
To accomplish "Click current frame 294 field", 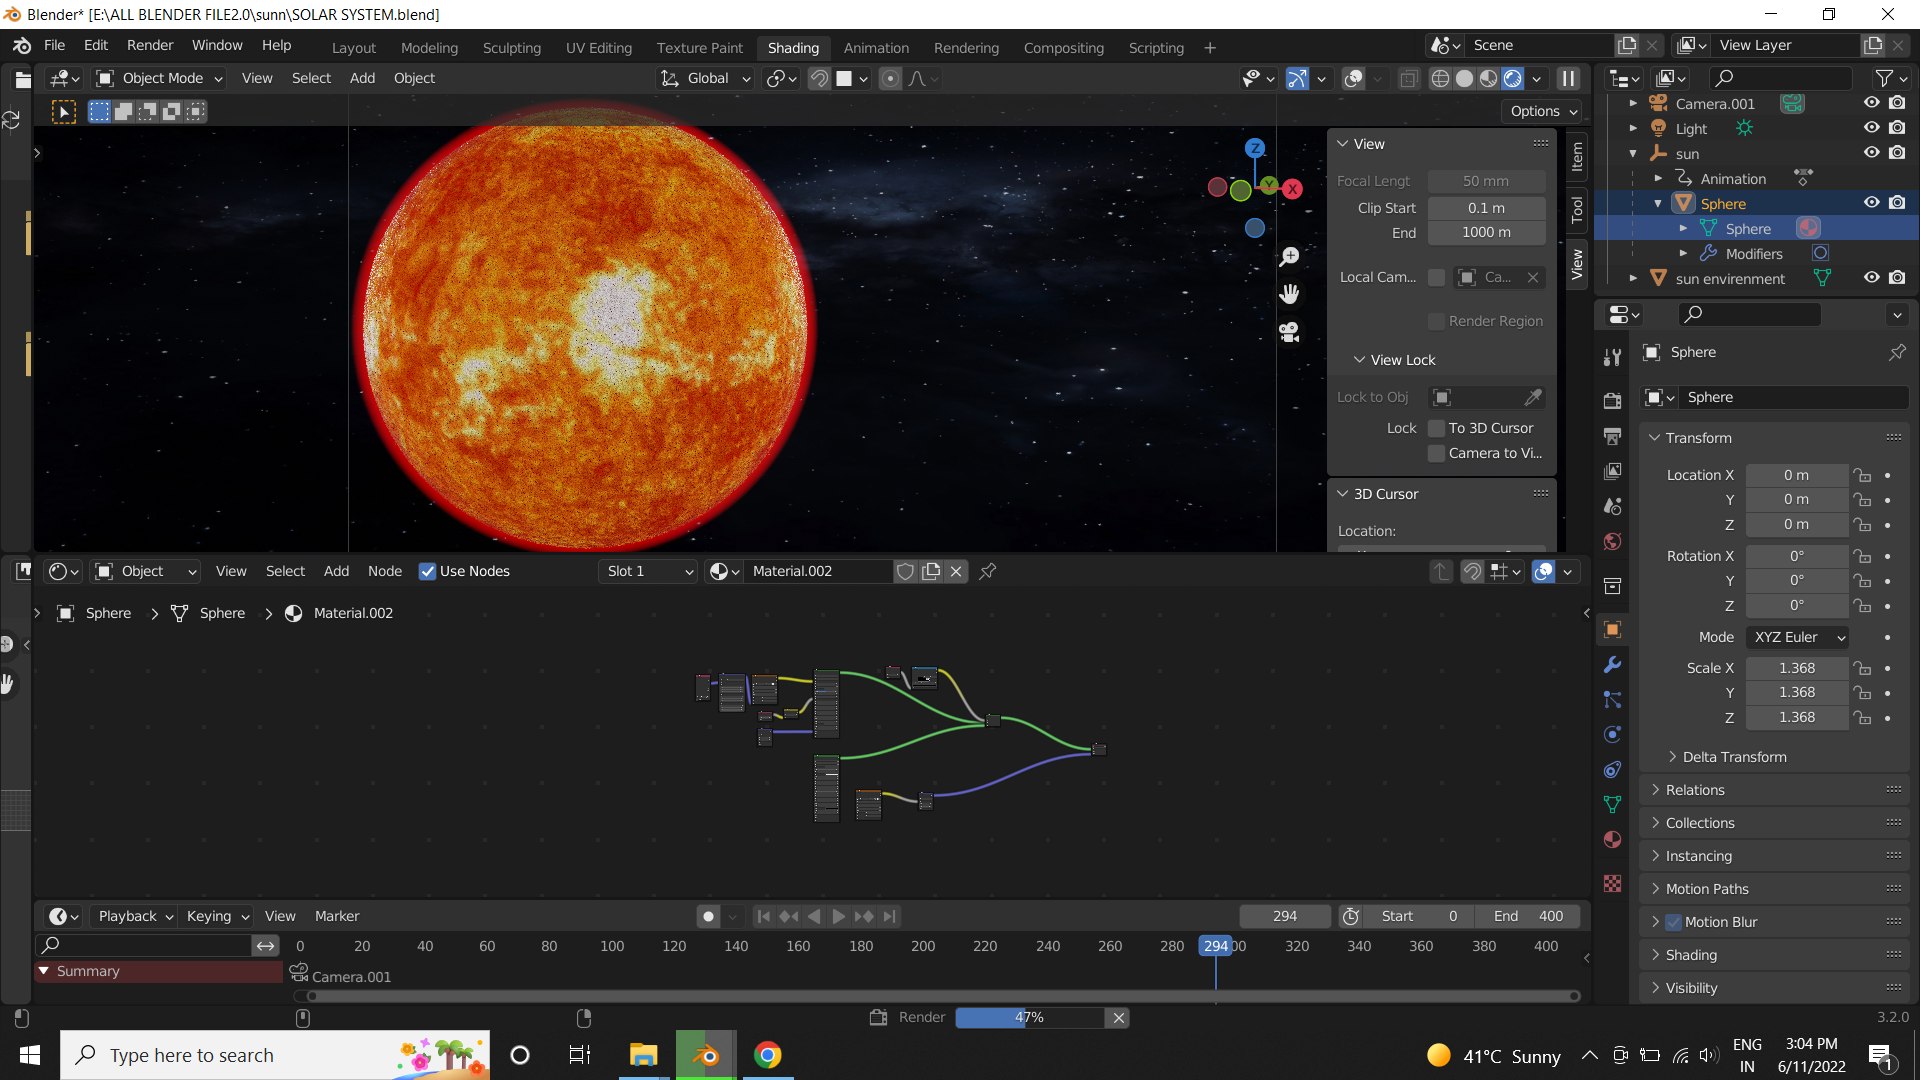I will [x=1285, y=916].
